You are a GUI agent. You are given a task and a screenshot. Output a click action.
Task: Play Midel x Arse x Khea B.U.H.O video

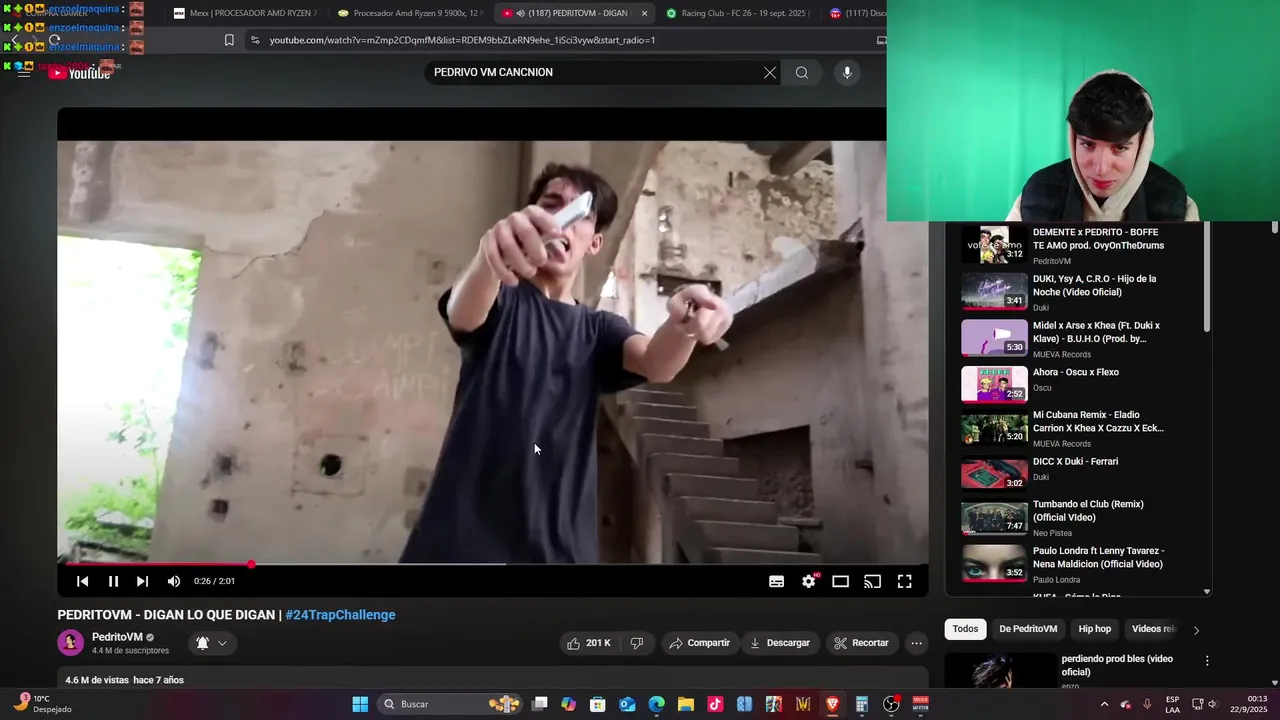click(1078, 338)
